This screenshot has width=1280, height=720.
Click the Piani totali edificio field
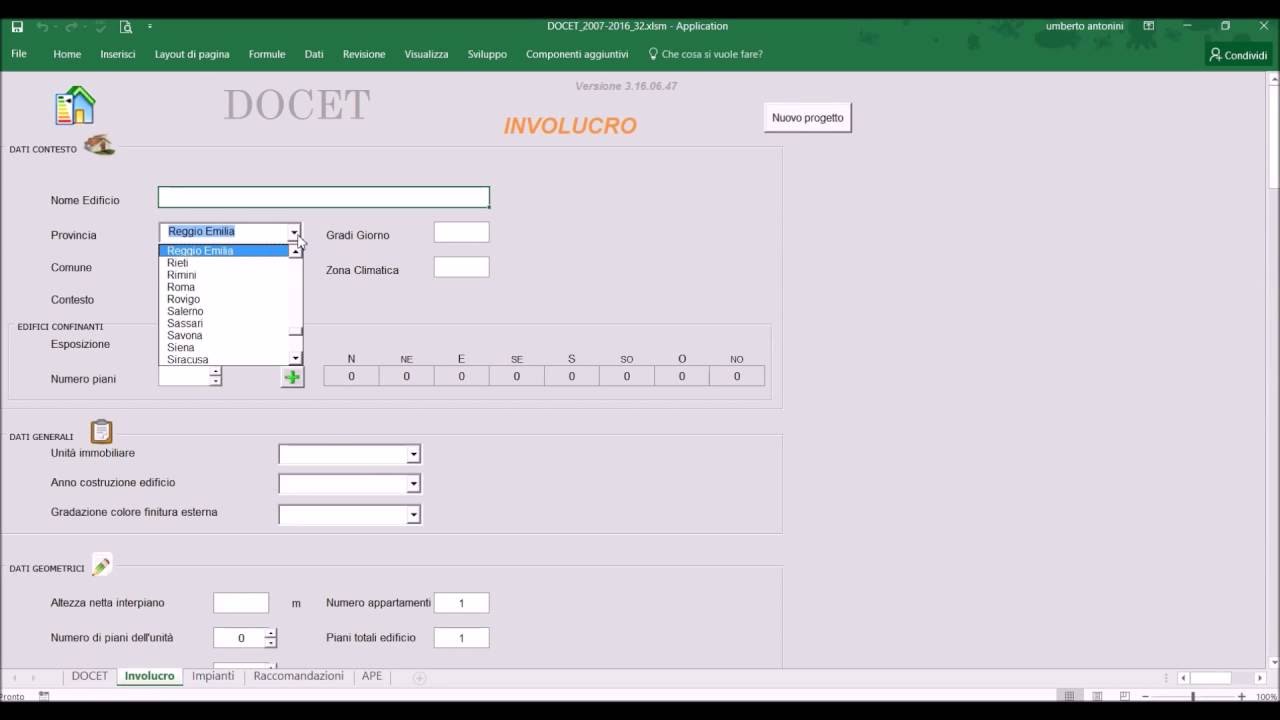point(461,638)
